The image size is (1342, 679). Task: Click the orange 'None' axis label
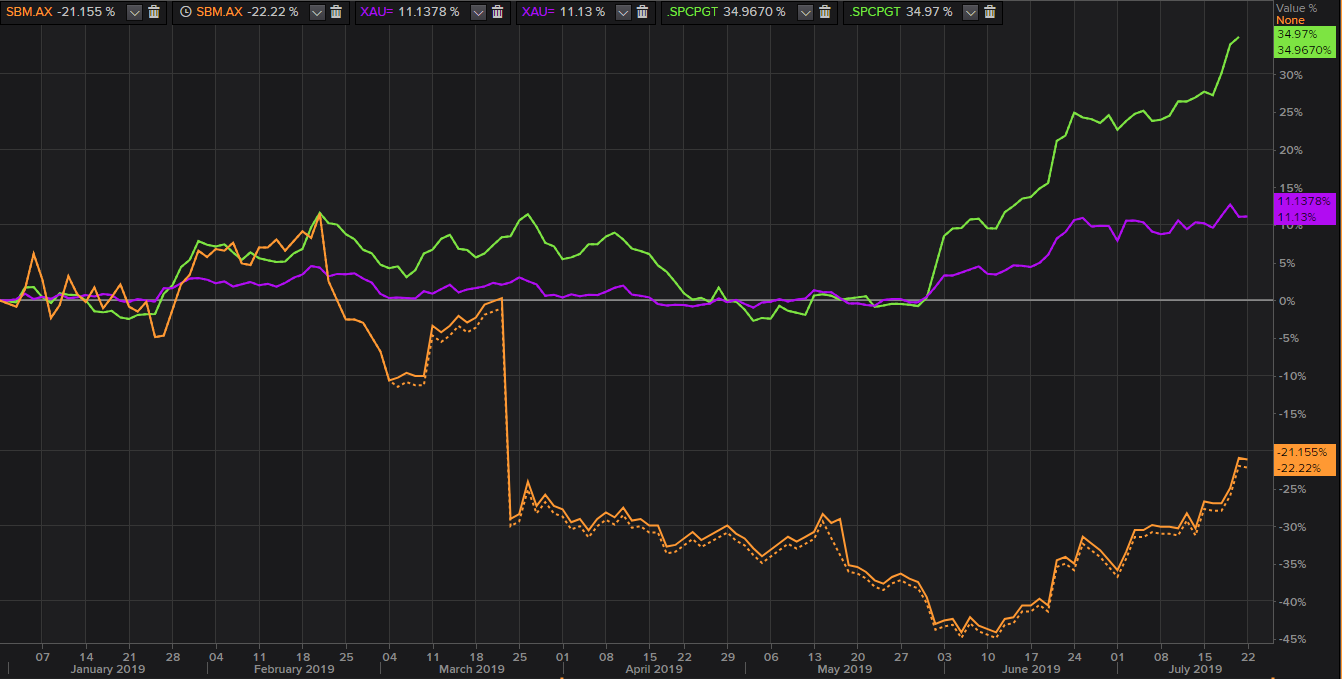pyautogui.click(x=1290, y=20)
